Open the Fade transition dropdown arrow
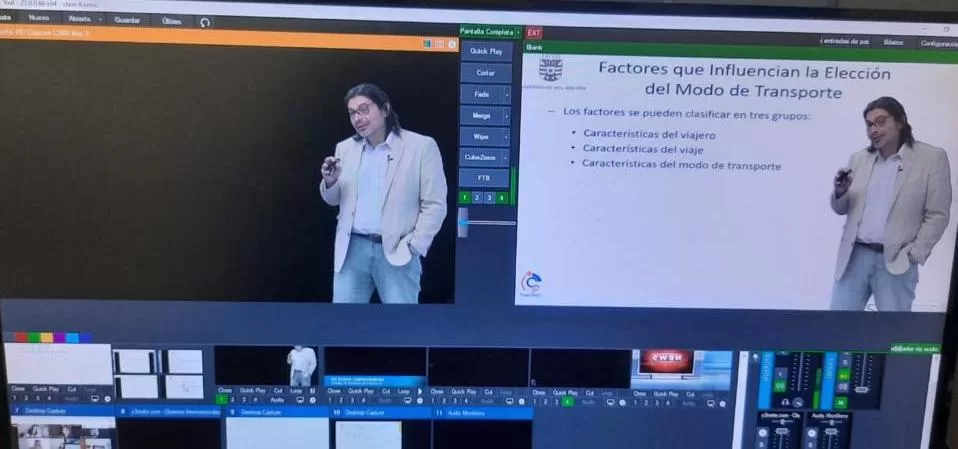 tap(506, 94)
